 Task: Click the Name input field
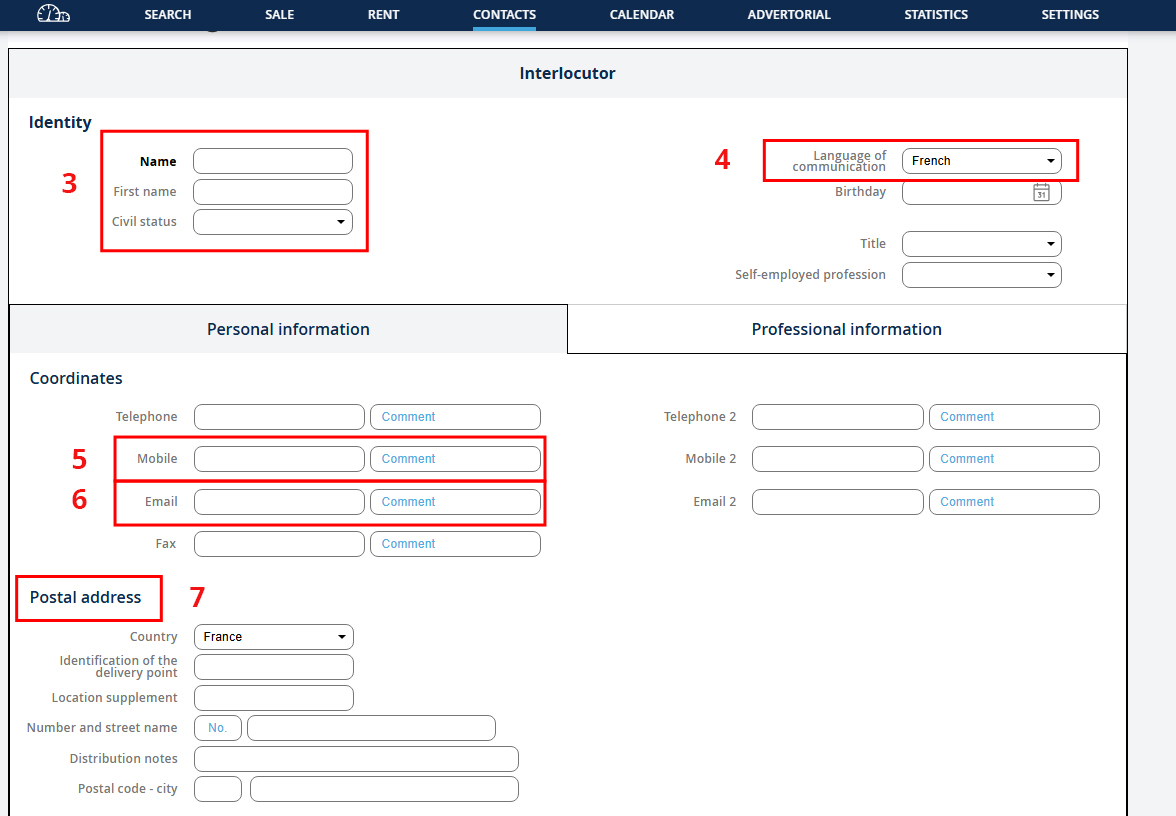273,161
